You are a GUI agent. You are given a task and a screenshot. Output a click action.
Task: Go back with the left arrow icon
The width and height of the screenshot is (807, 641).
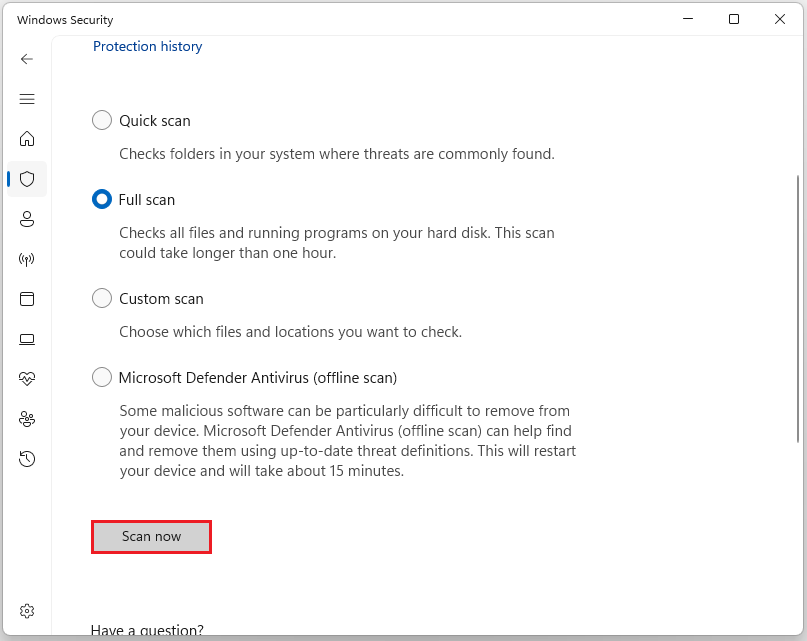point(27,59)
